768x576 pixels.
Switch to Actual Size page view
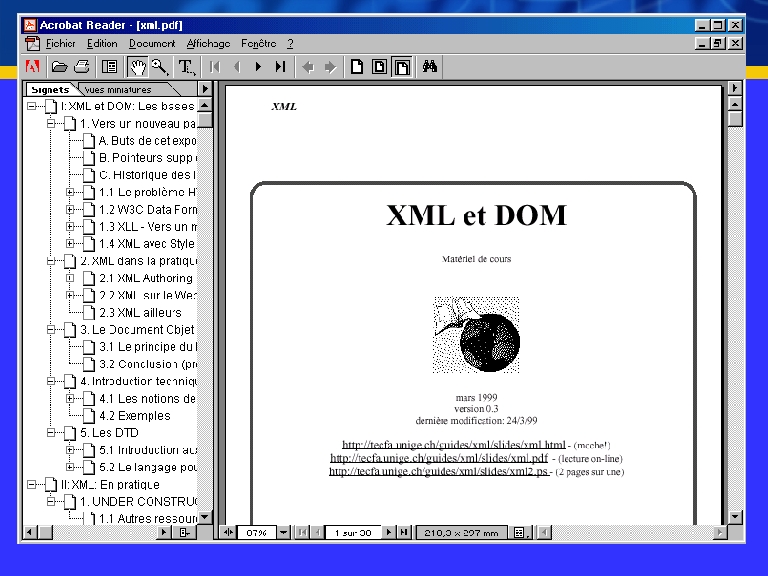tap(356, 67)
